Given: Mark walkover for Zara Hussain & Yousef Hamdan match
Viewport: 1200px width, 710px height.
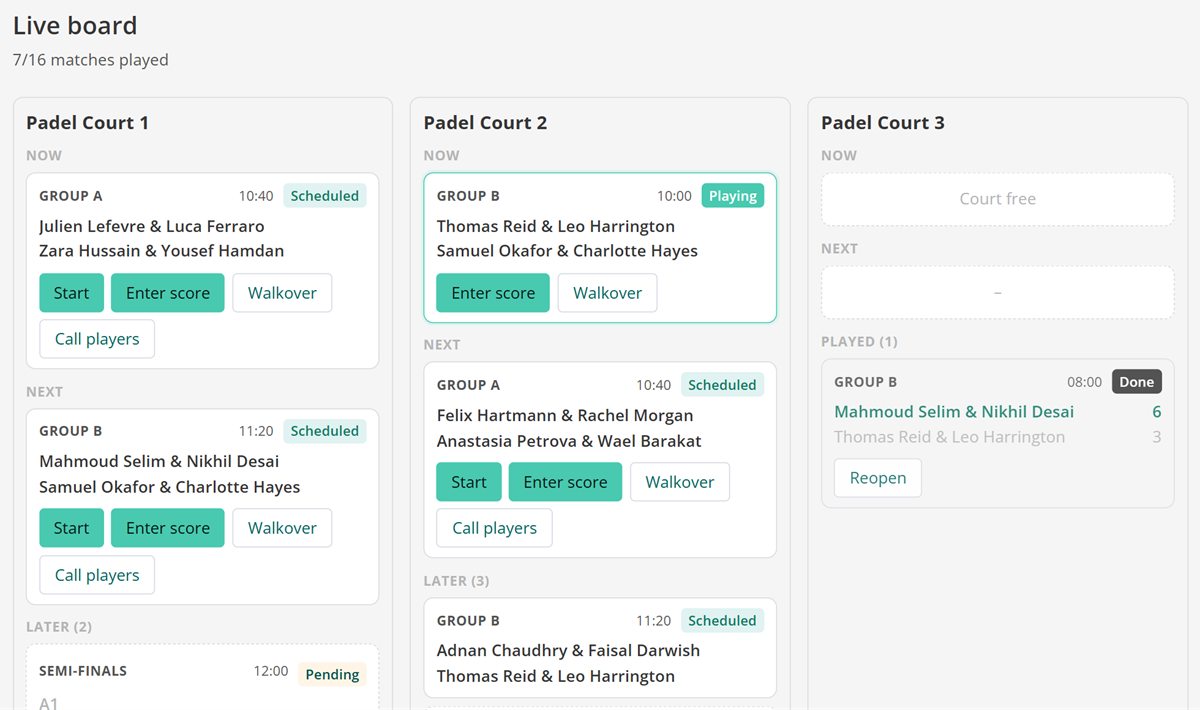Looking at the screenshot, I should pos(282,293).
